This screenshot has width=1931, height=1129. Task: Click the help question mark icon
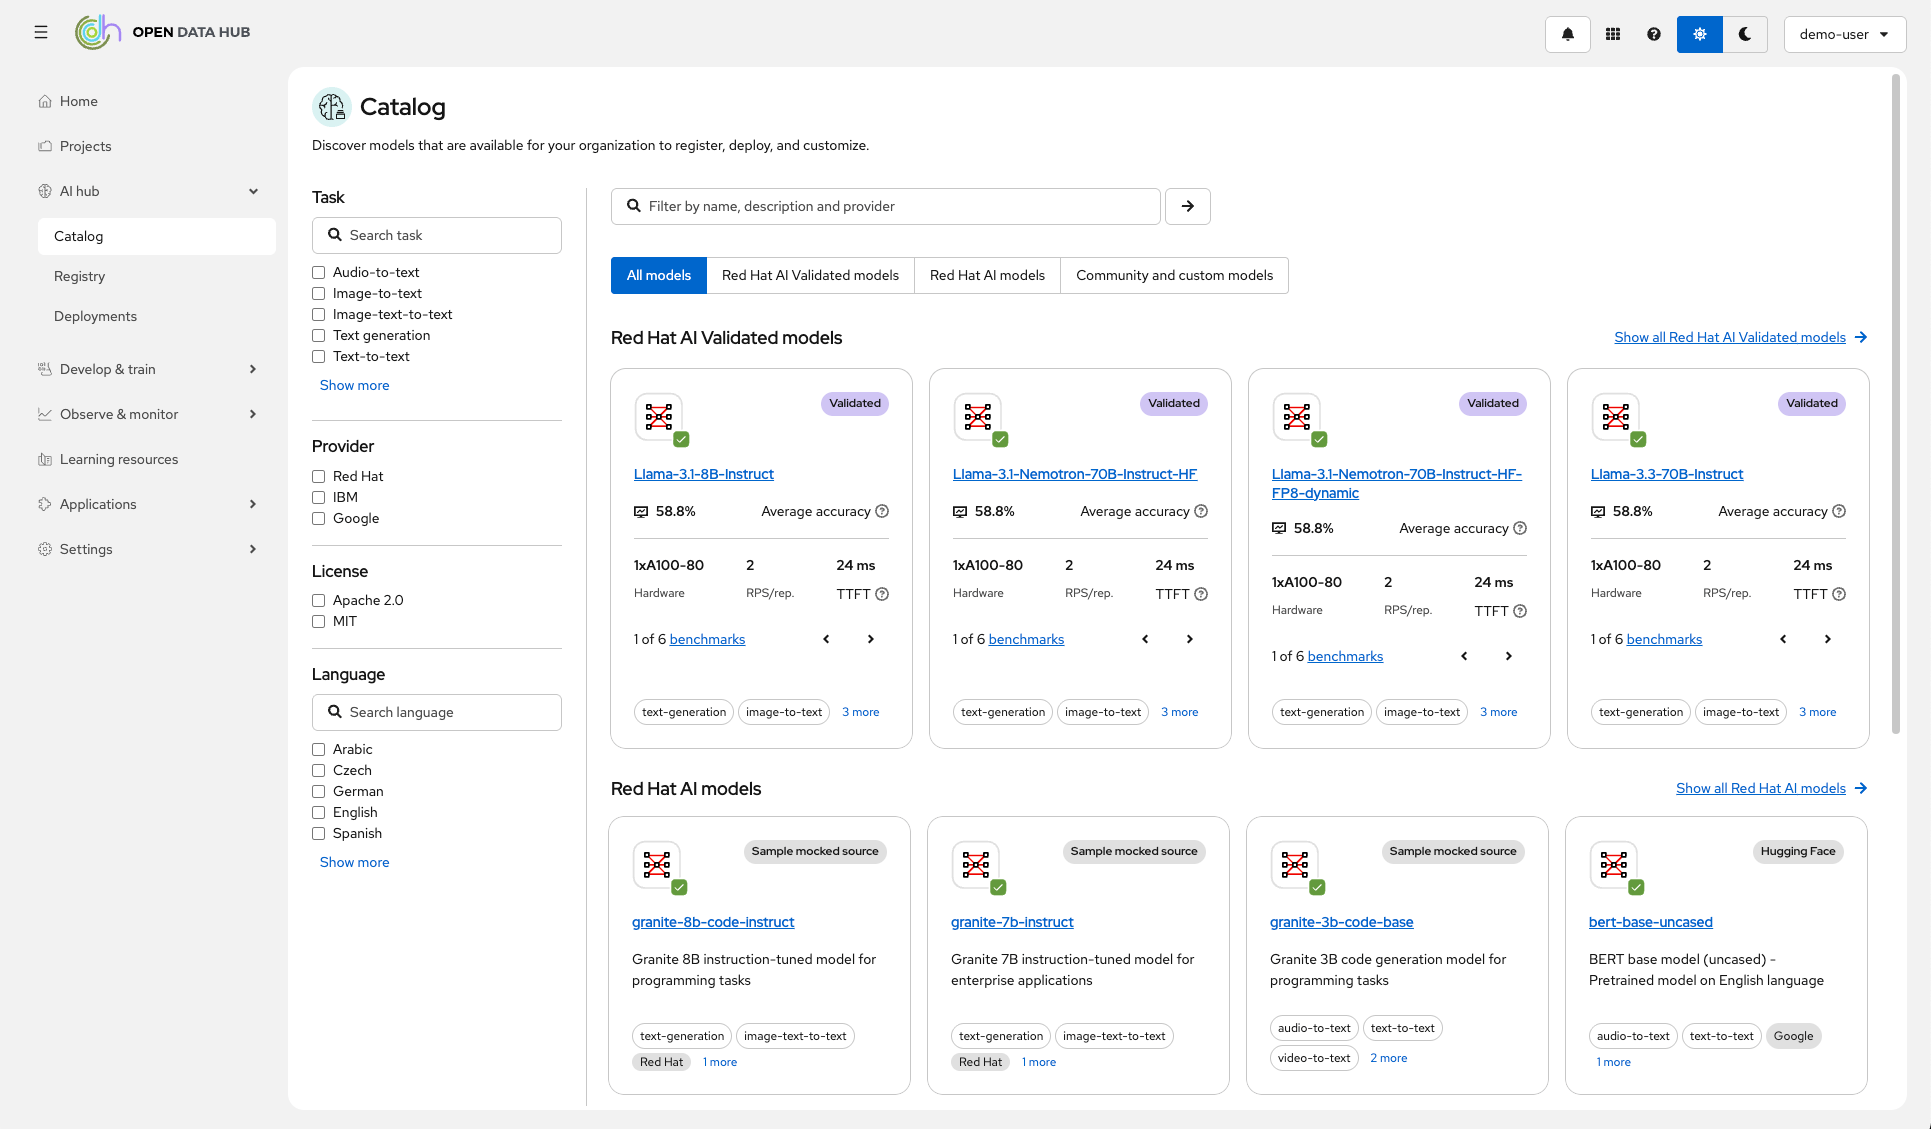(1653, 34)
